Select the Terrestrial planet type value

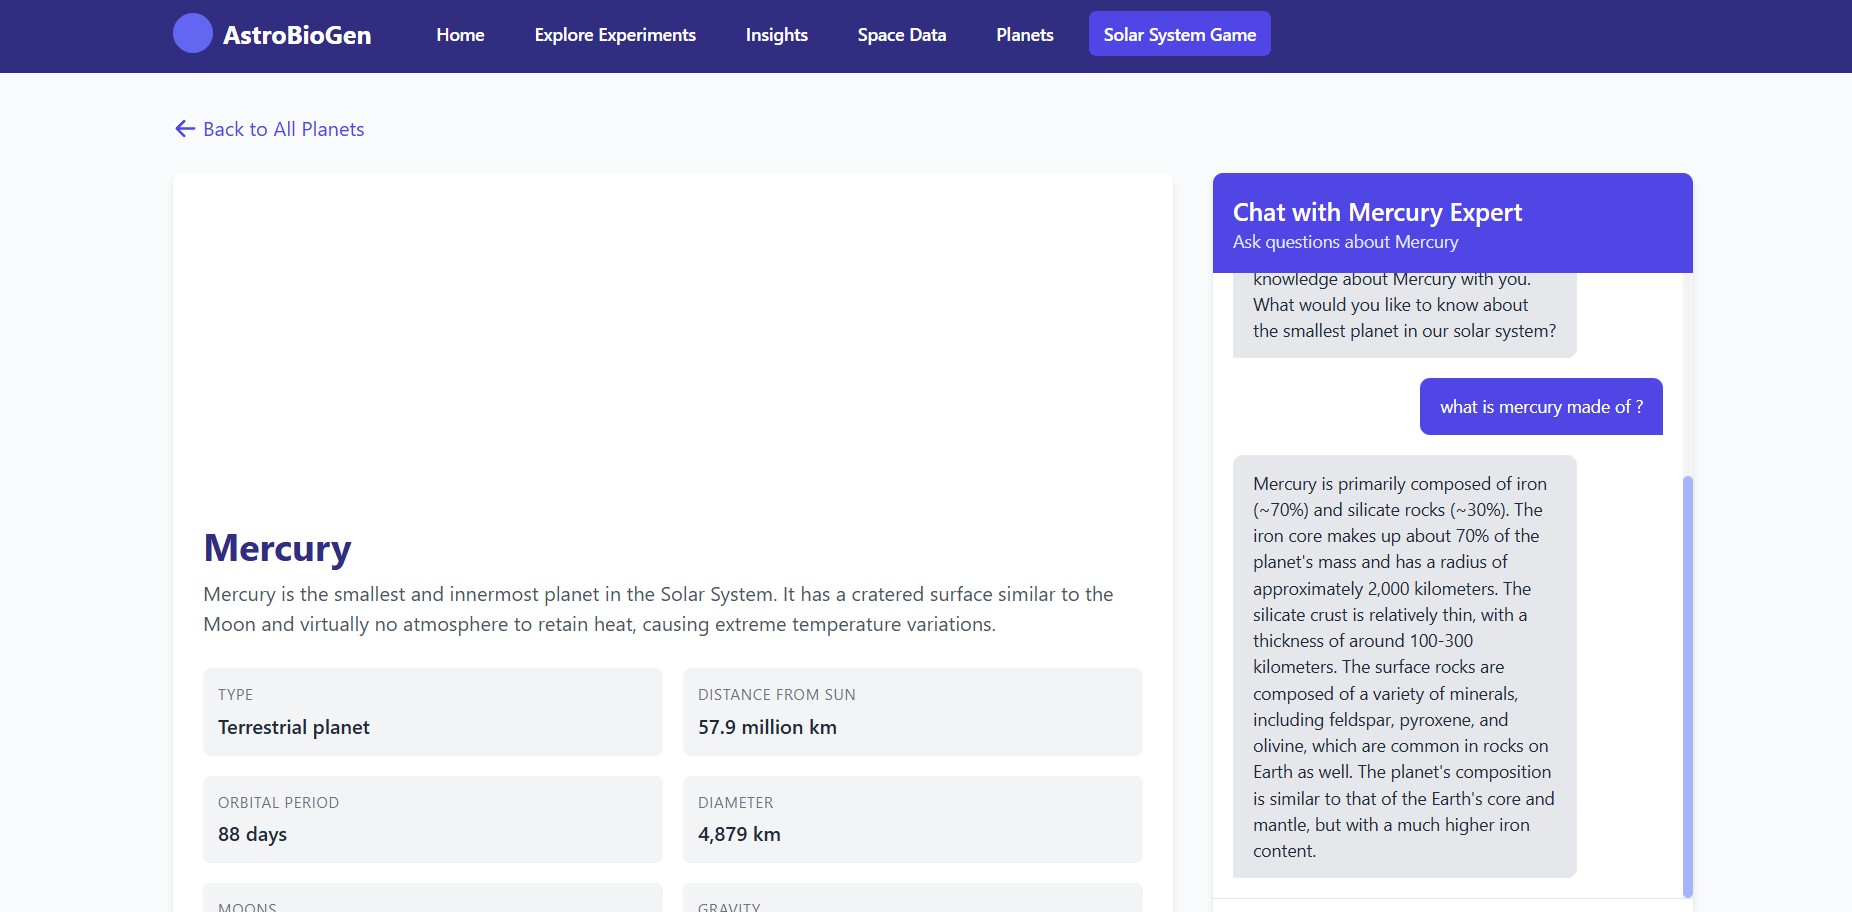pos(294,727)
